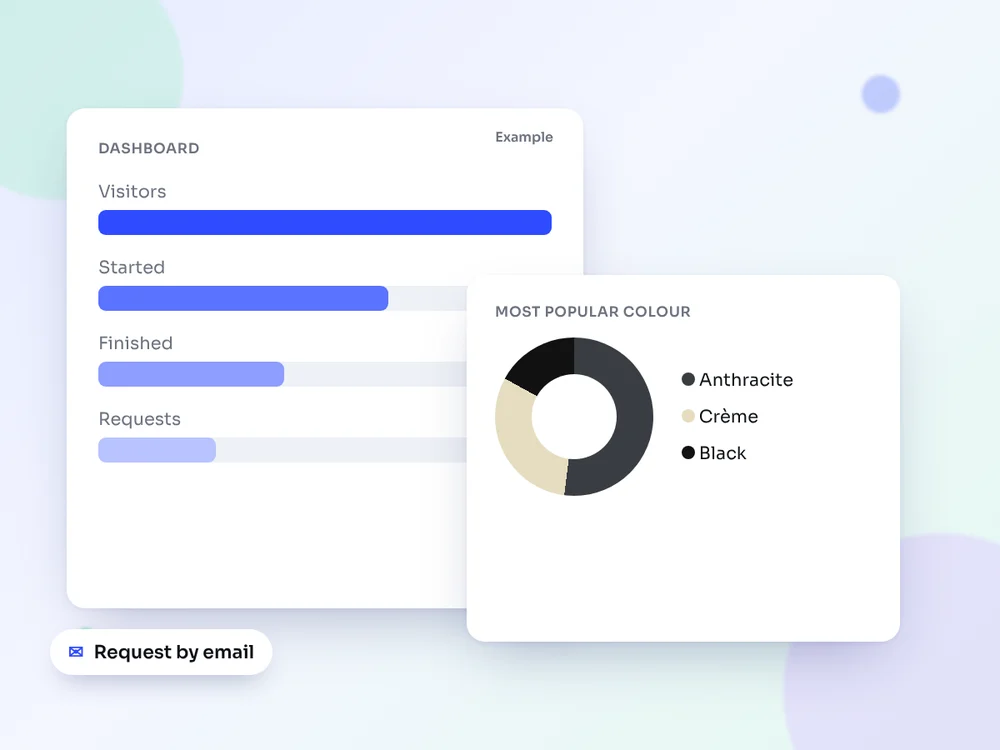Click the Anthracite legend text
Viewport: 1000px width, 750px height.
[746, 379]
